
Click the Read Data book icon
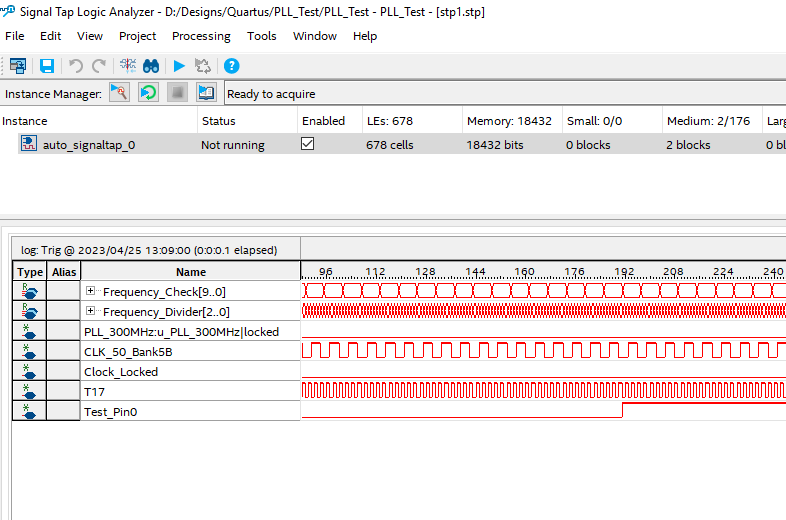click(207, 92)
